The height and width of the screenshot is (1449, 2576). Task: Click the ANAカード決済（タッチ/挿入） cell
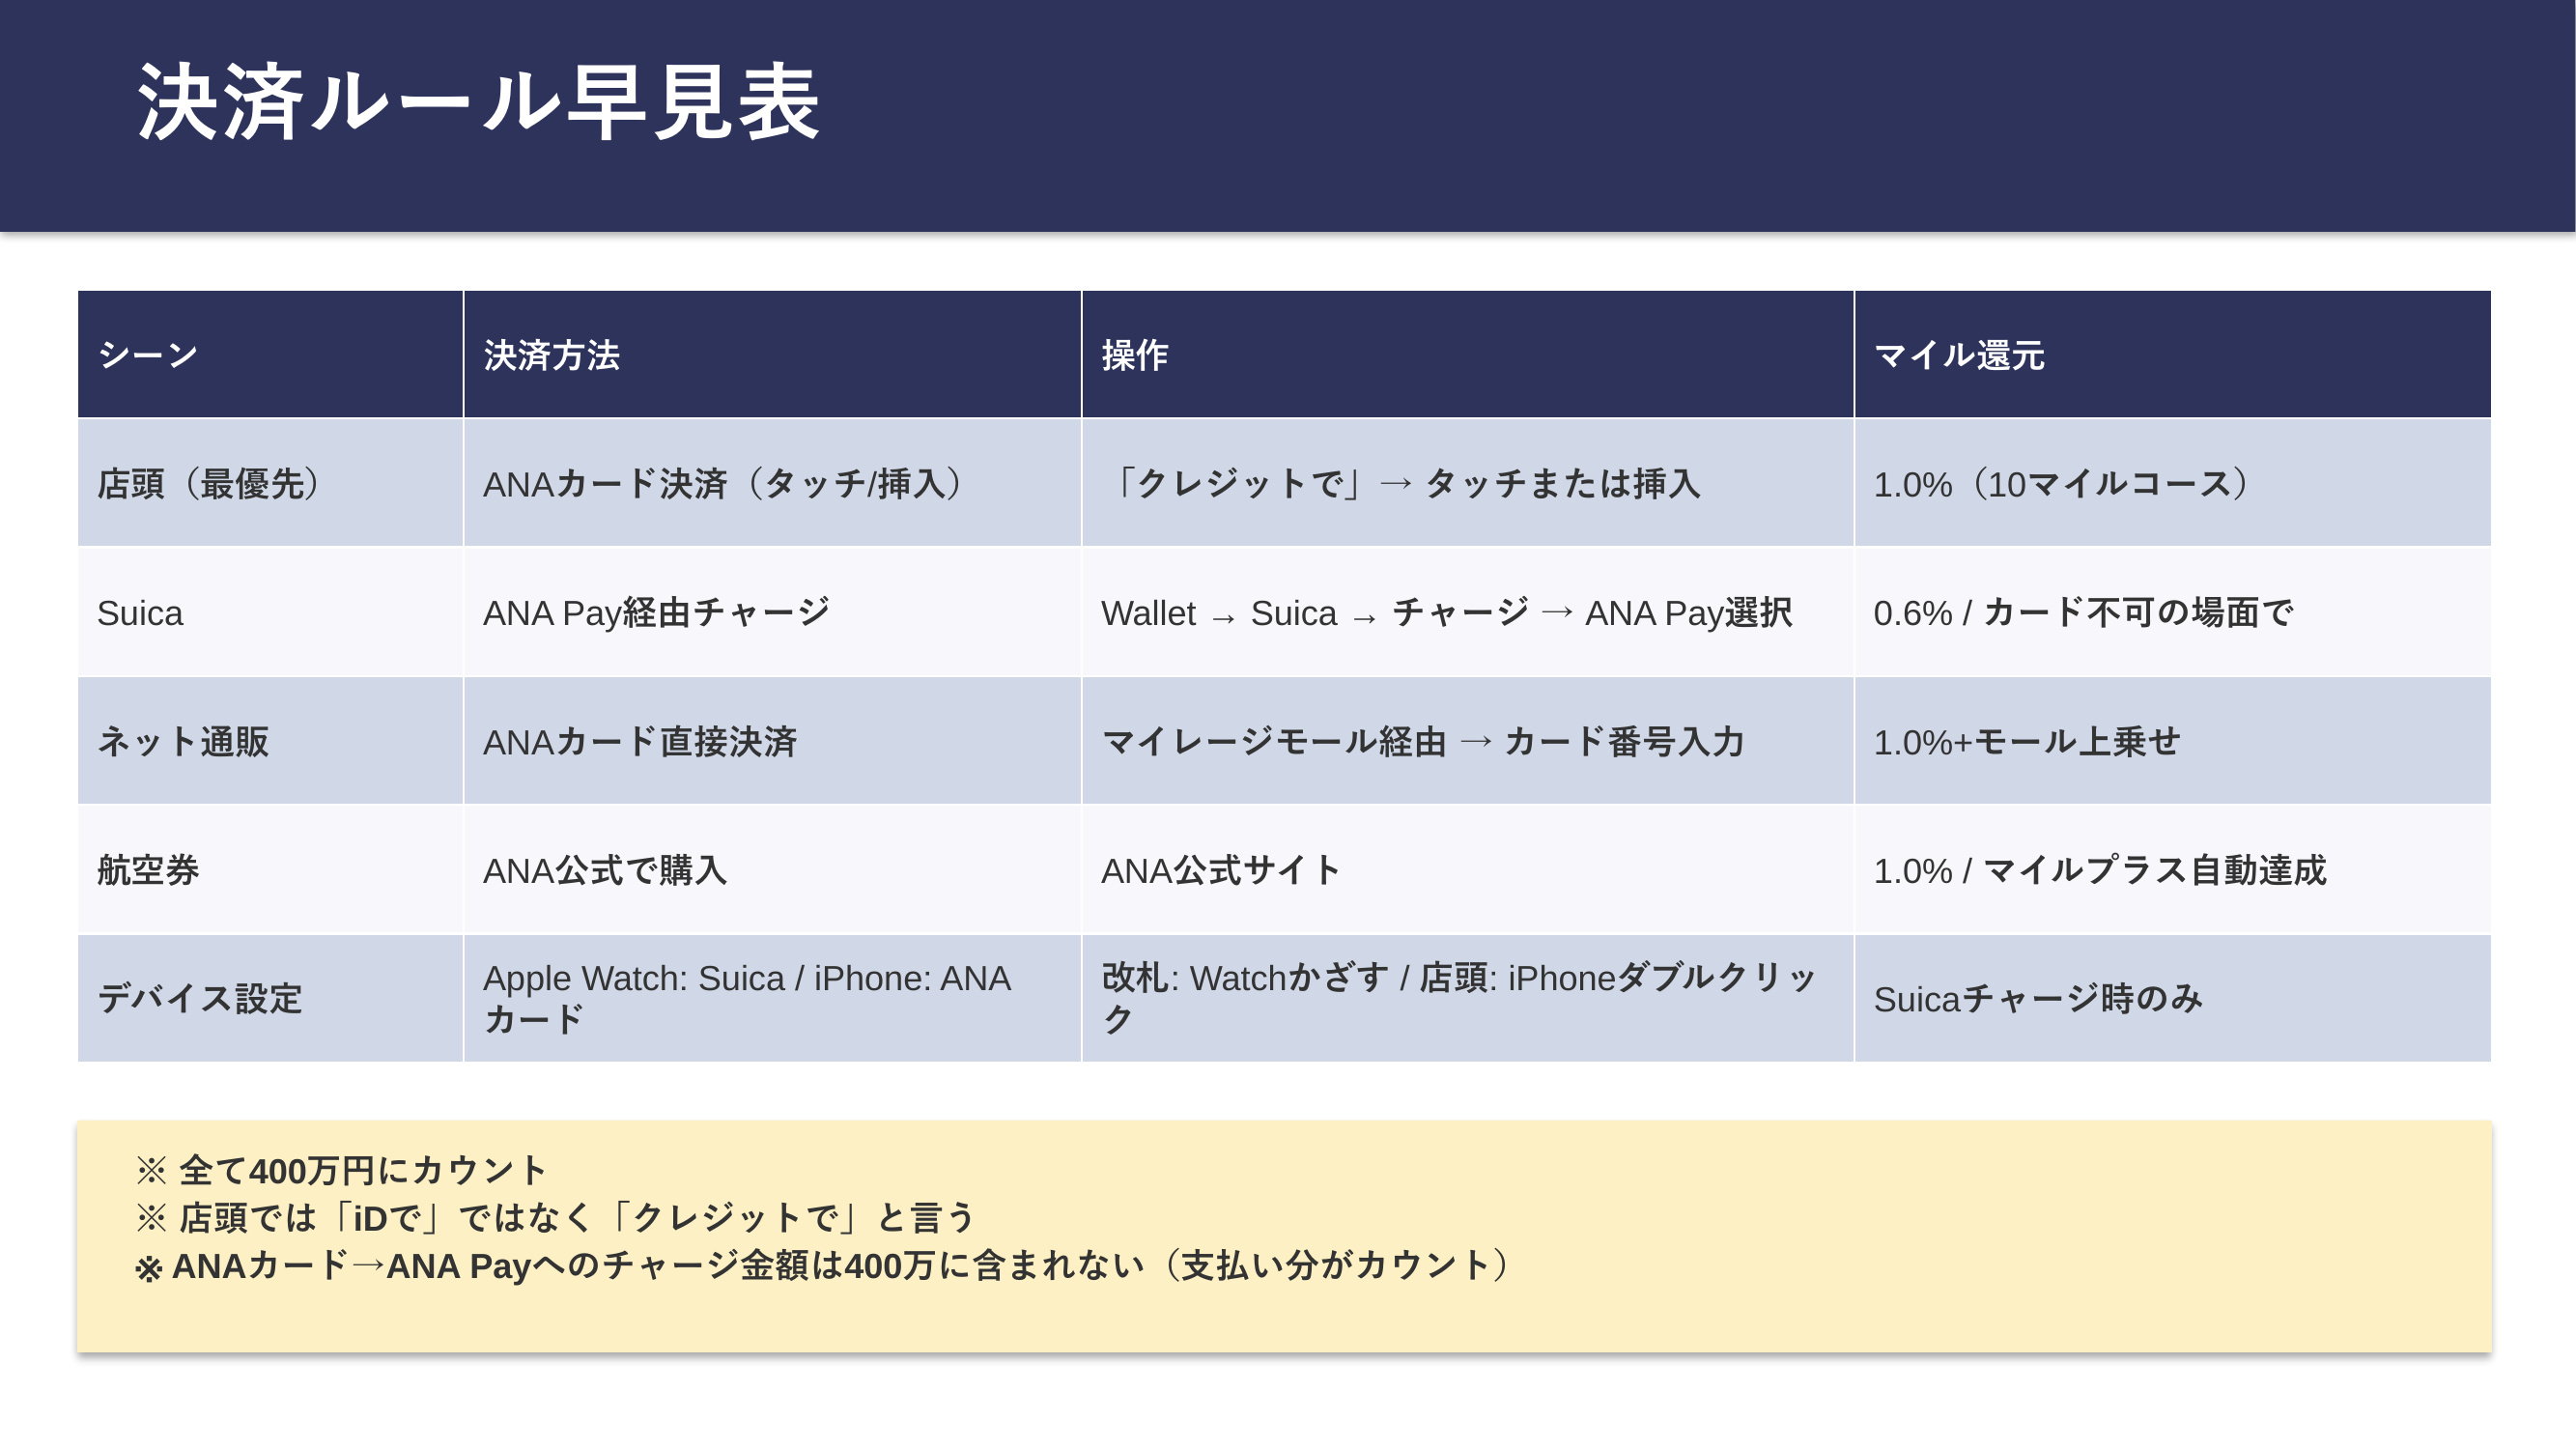tap(724, 484)
